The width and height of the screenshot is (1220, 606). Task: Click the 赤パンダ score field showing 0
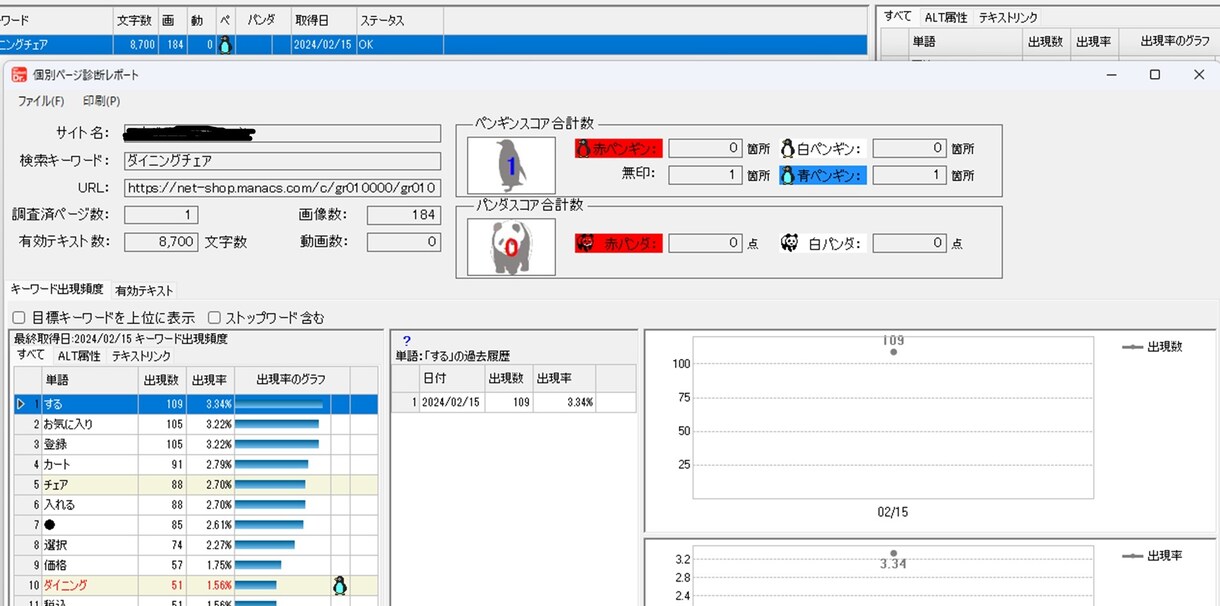tap(705, 243)
